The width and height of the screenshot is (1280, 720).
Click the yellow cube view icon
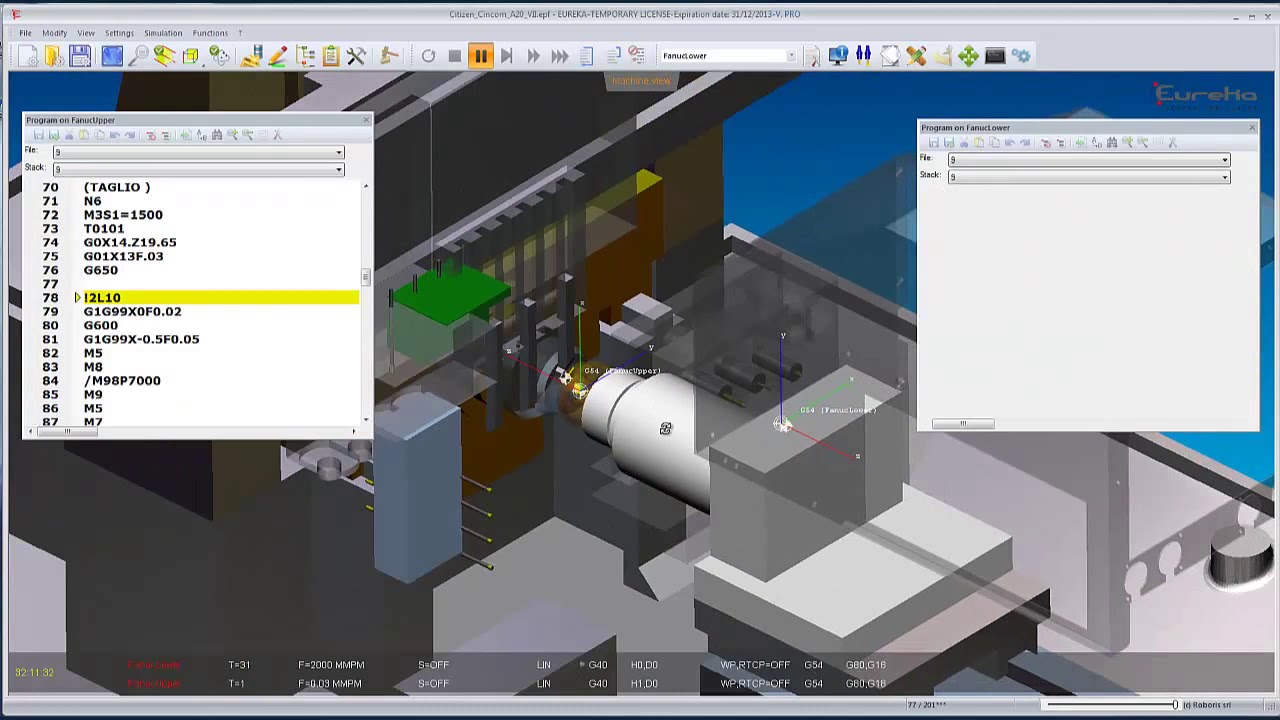tap(190, 56)
